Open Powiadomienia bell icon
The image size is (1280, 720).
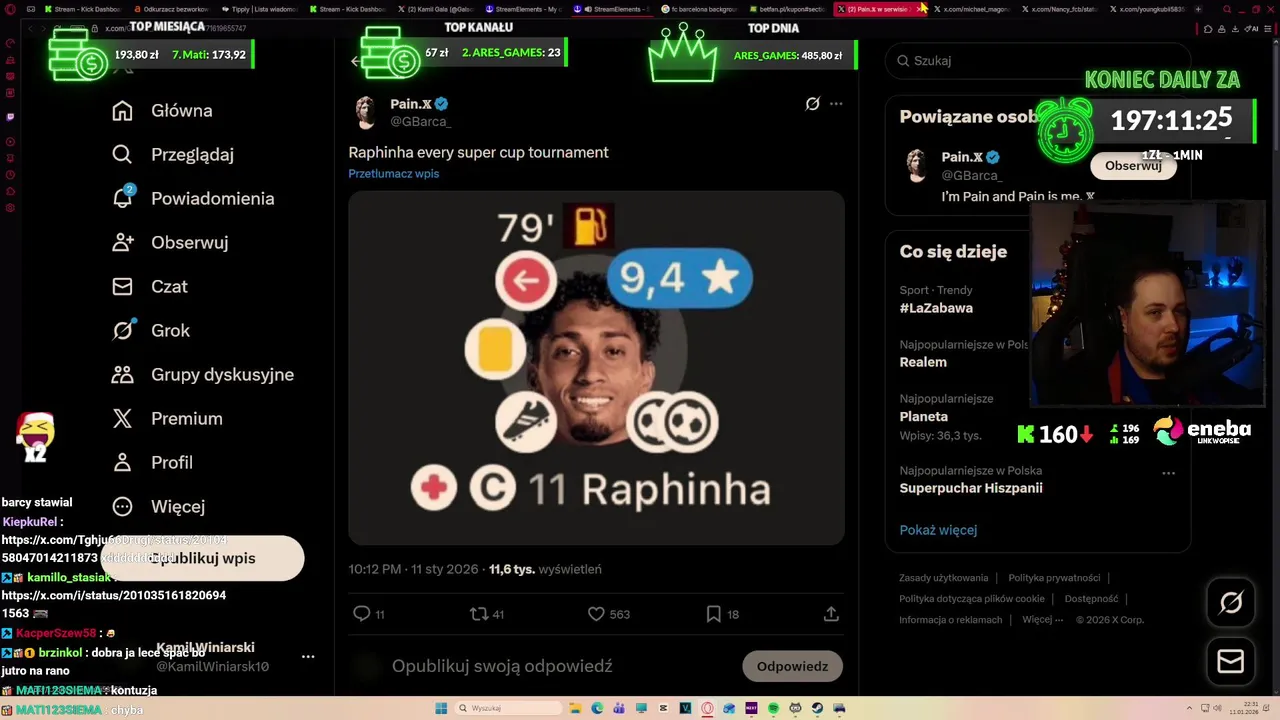[x=122, y=198]
